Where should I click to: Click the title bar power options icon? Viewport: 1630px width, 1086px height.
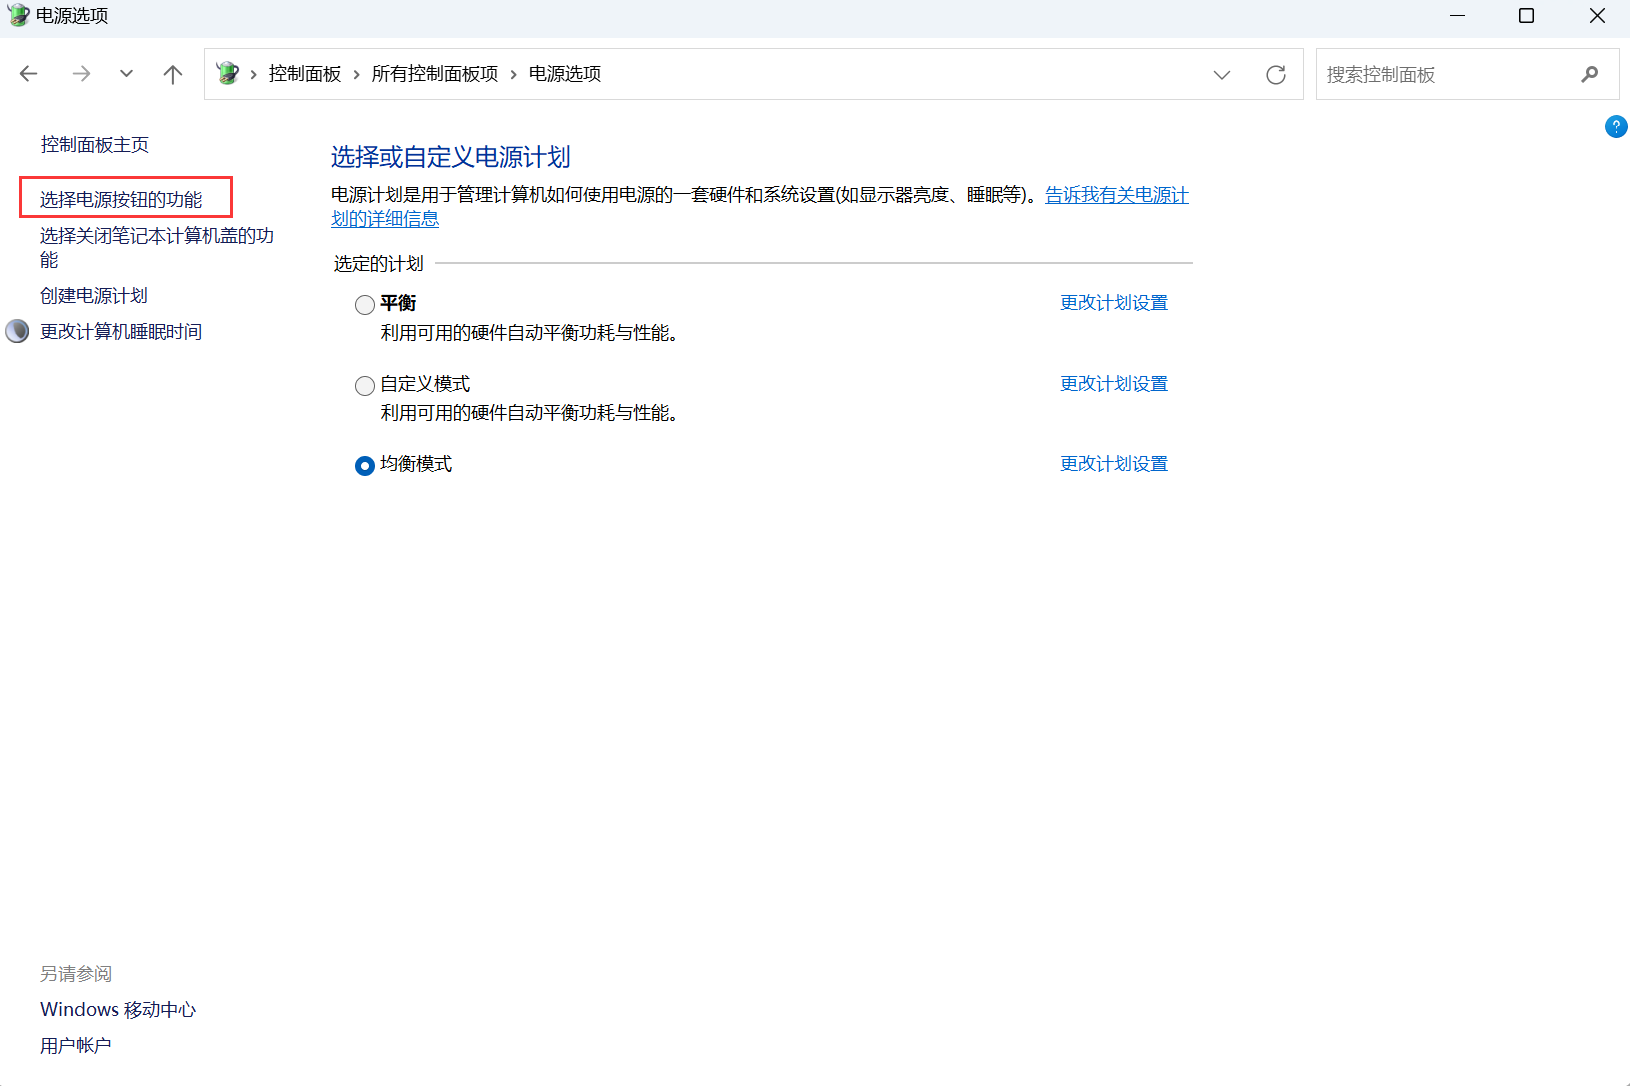(x=18, y=15)
